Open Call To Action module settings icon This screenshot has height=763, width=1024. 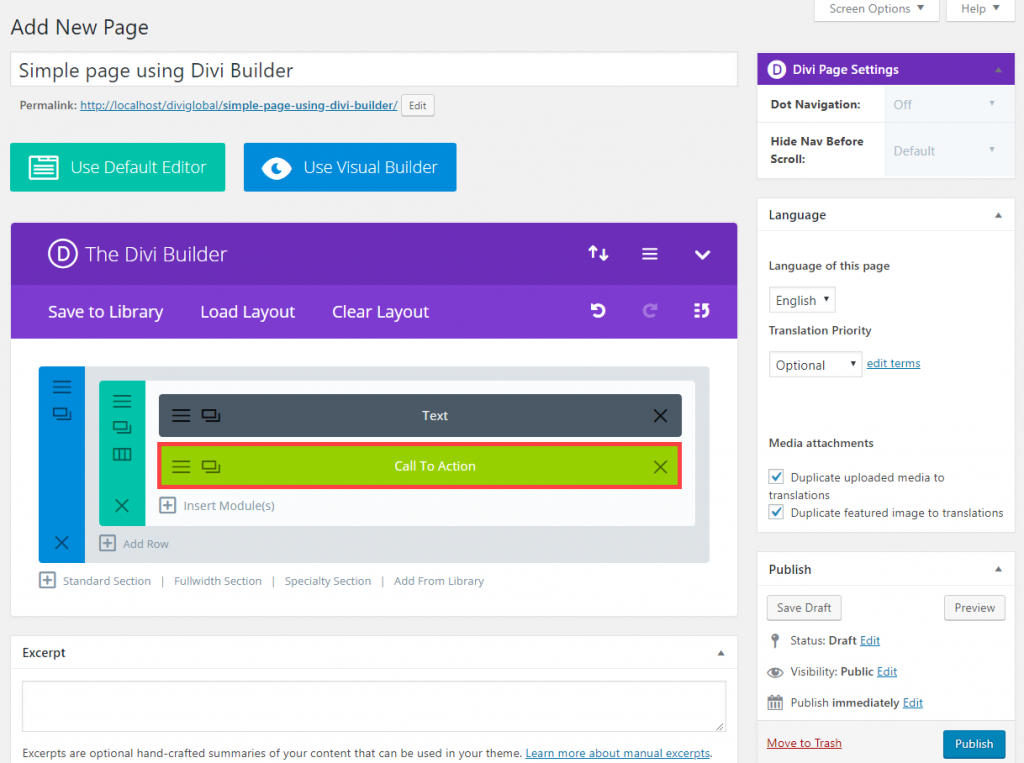[x=181, y=466]
